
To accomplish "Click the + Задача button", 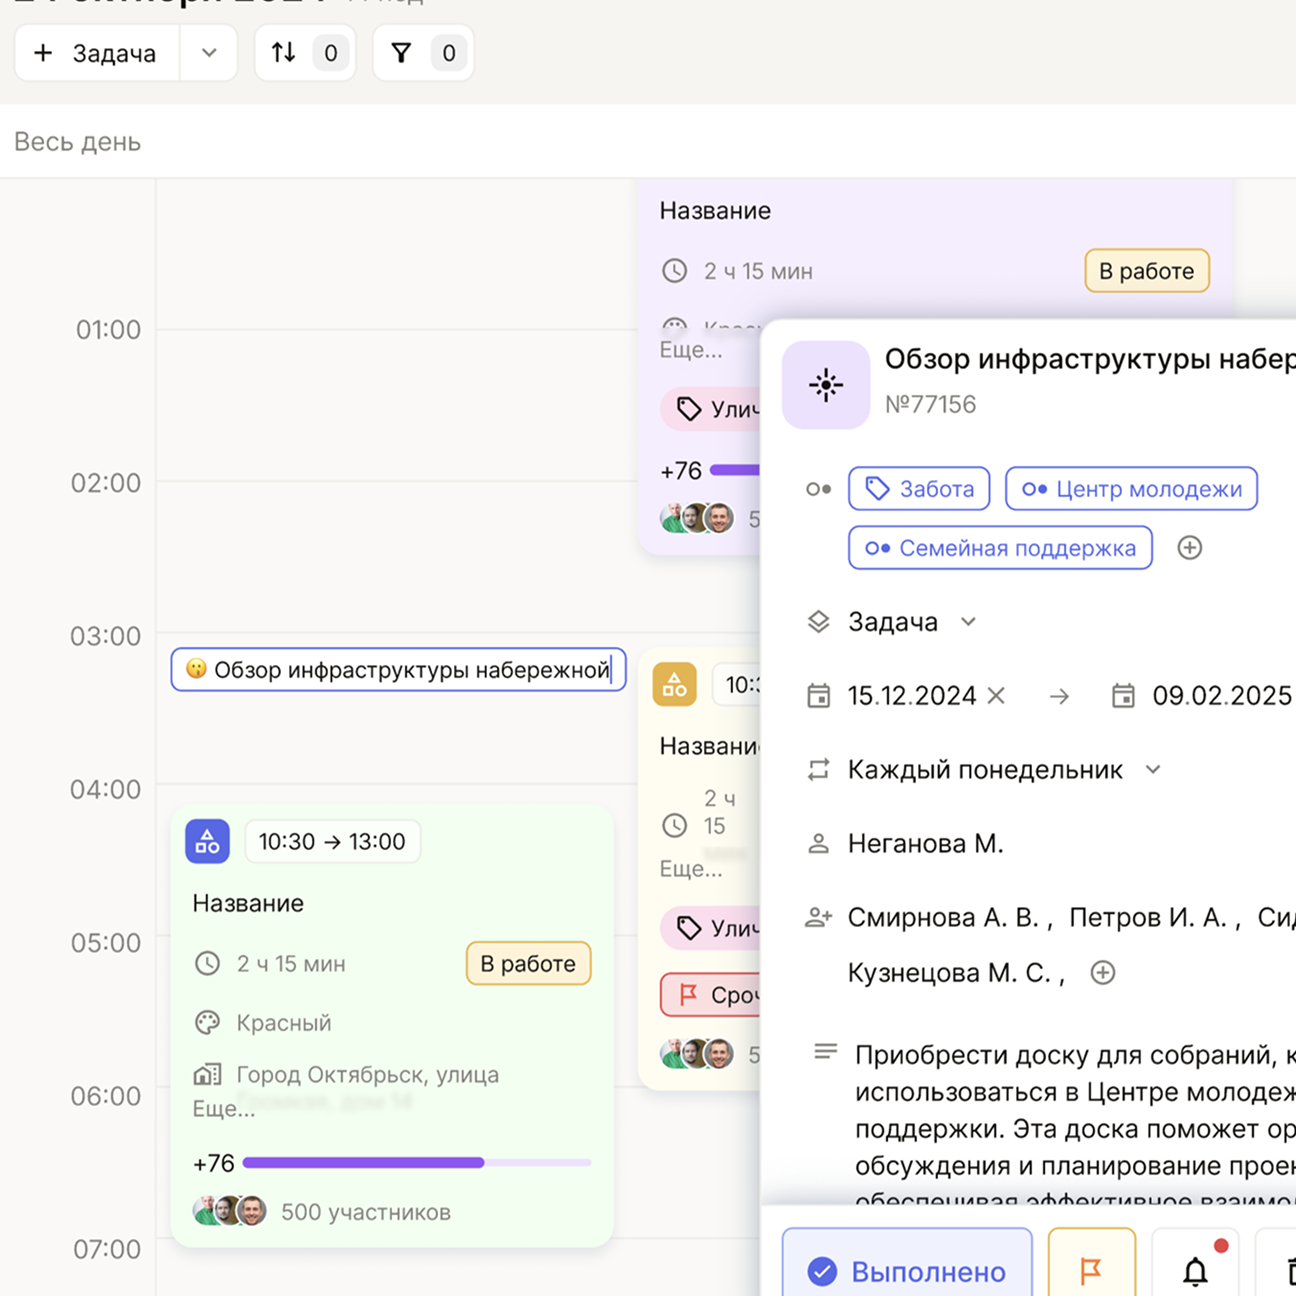I will (x=97, y=53).
